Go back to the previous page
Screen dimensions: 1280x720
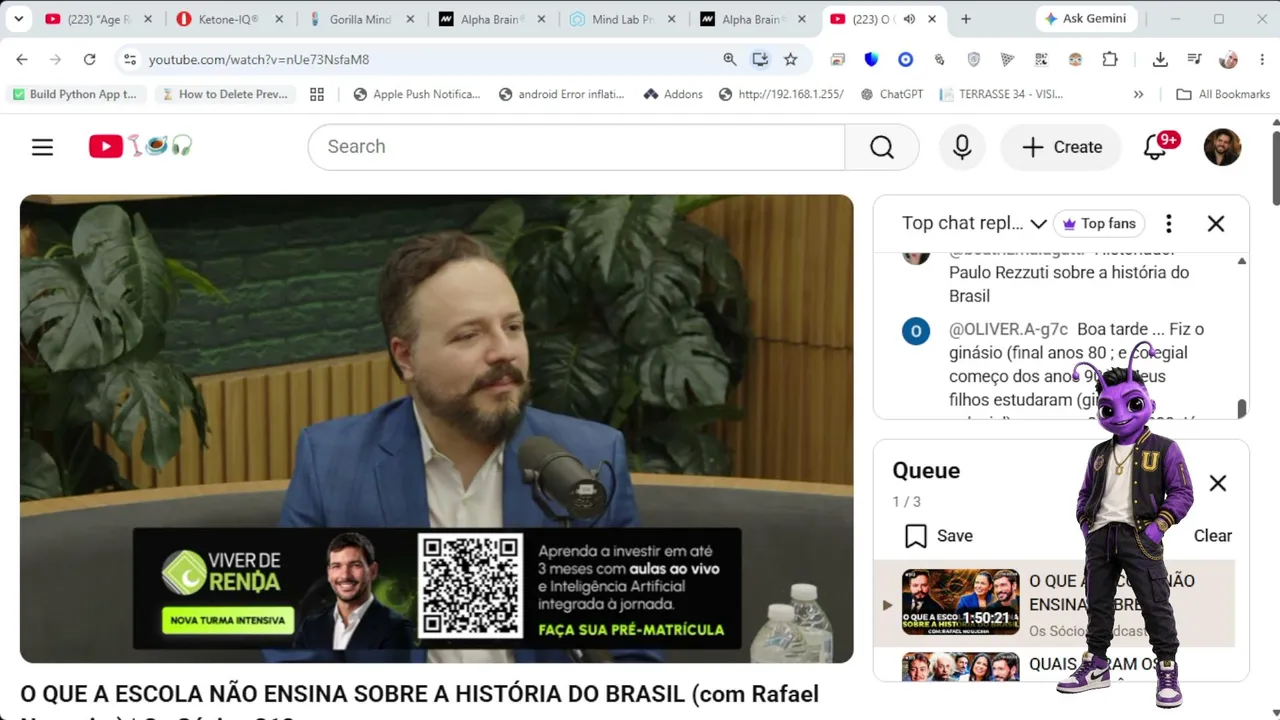(22, 60)
